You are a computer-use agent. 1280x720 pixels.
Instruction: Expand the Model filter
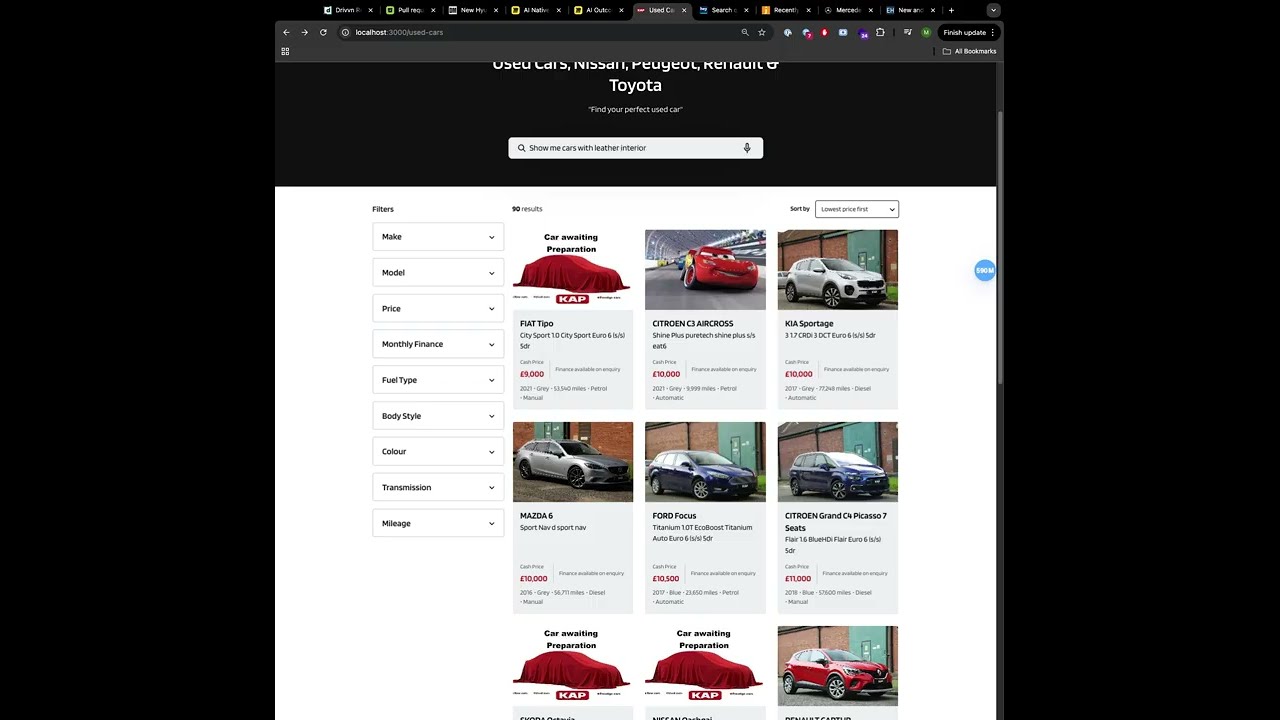[x=438, y=273]
